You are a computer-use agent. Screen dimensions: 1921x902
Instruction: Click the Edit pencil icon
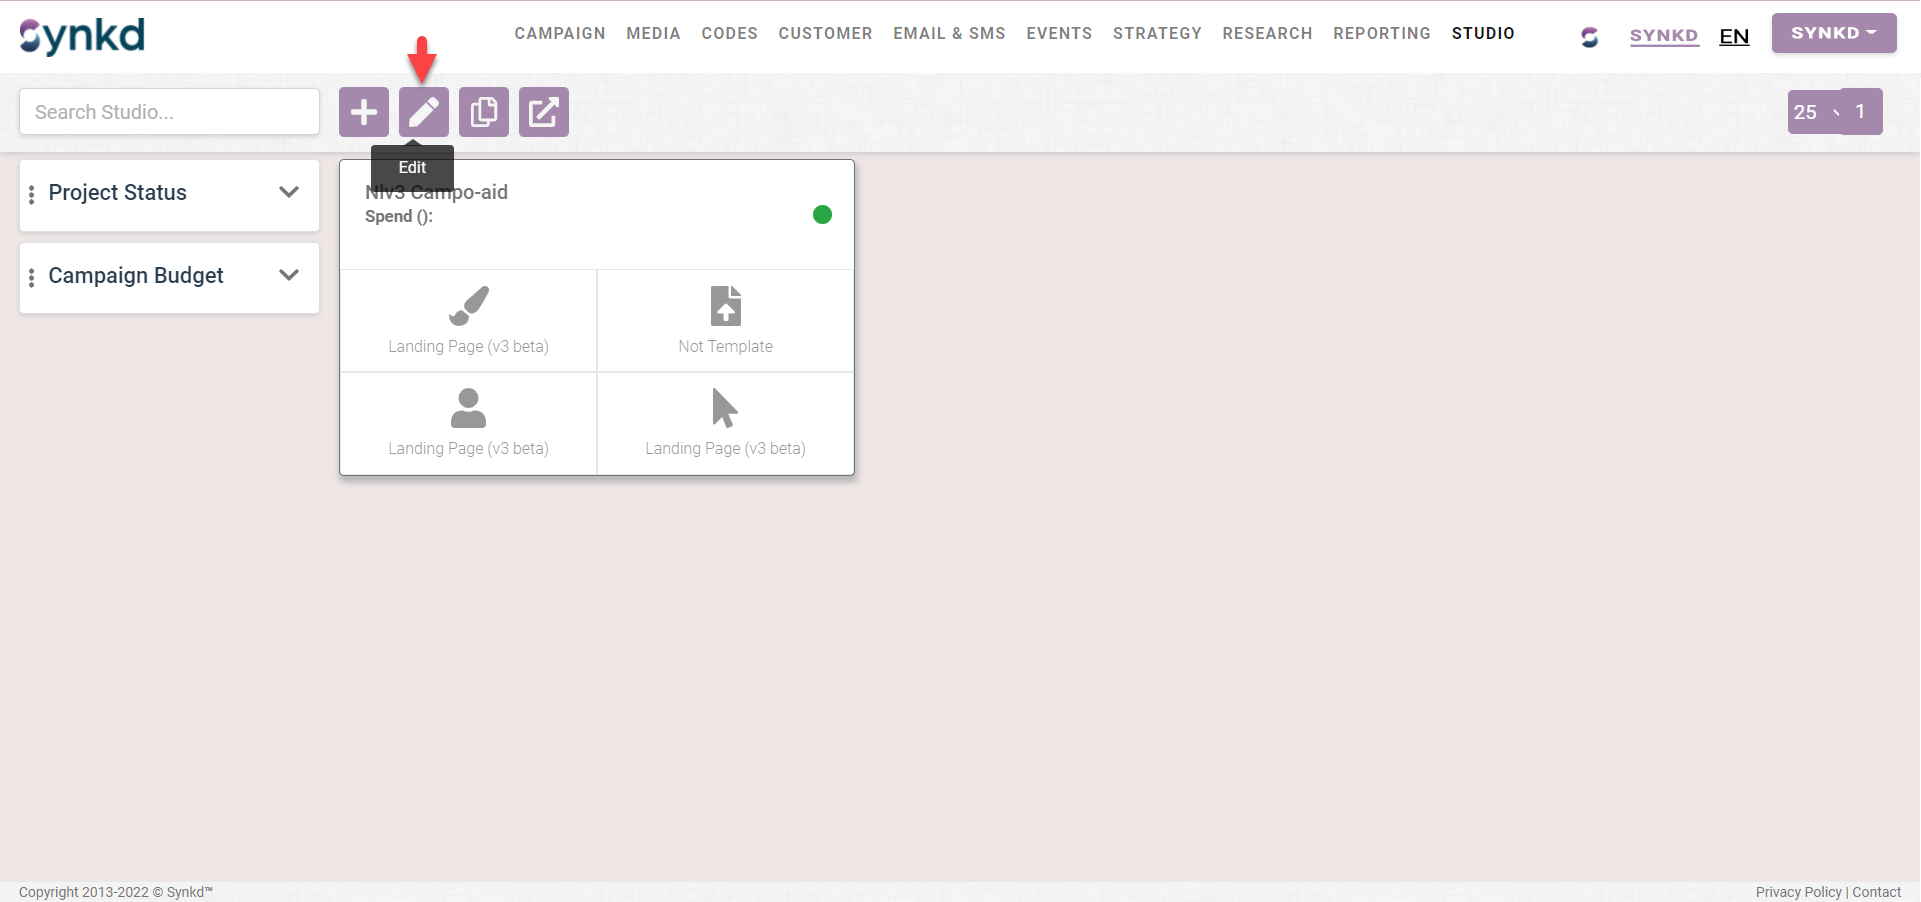click(x=424, y=112)
